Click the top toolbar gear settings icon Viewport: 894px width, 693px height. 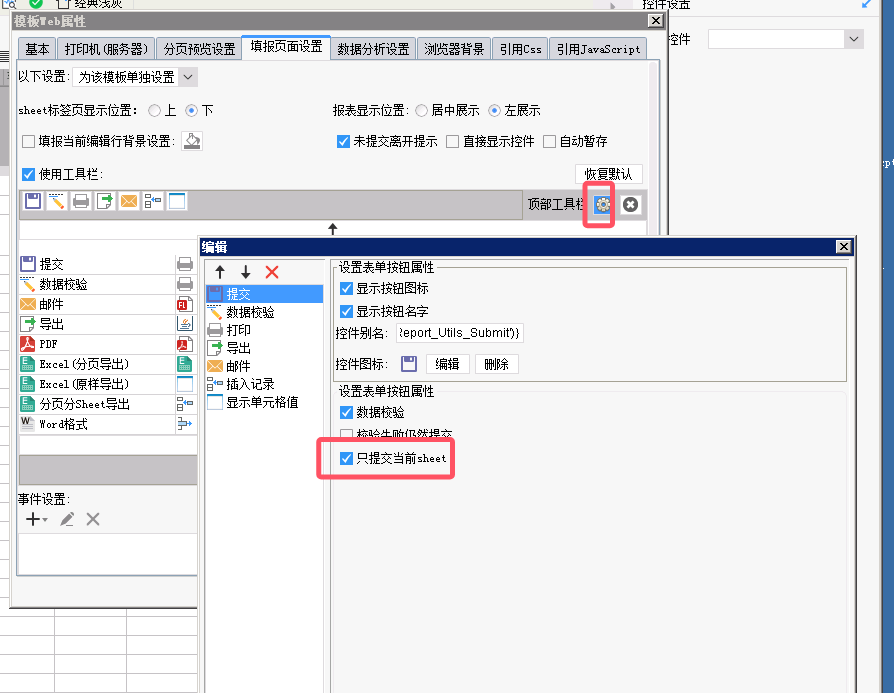coord(602,204)
